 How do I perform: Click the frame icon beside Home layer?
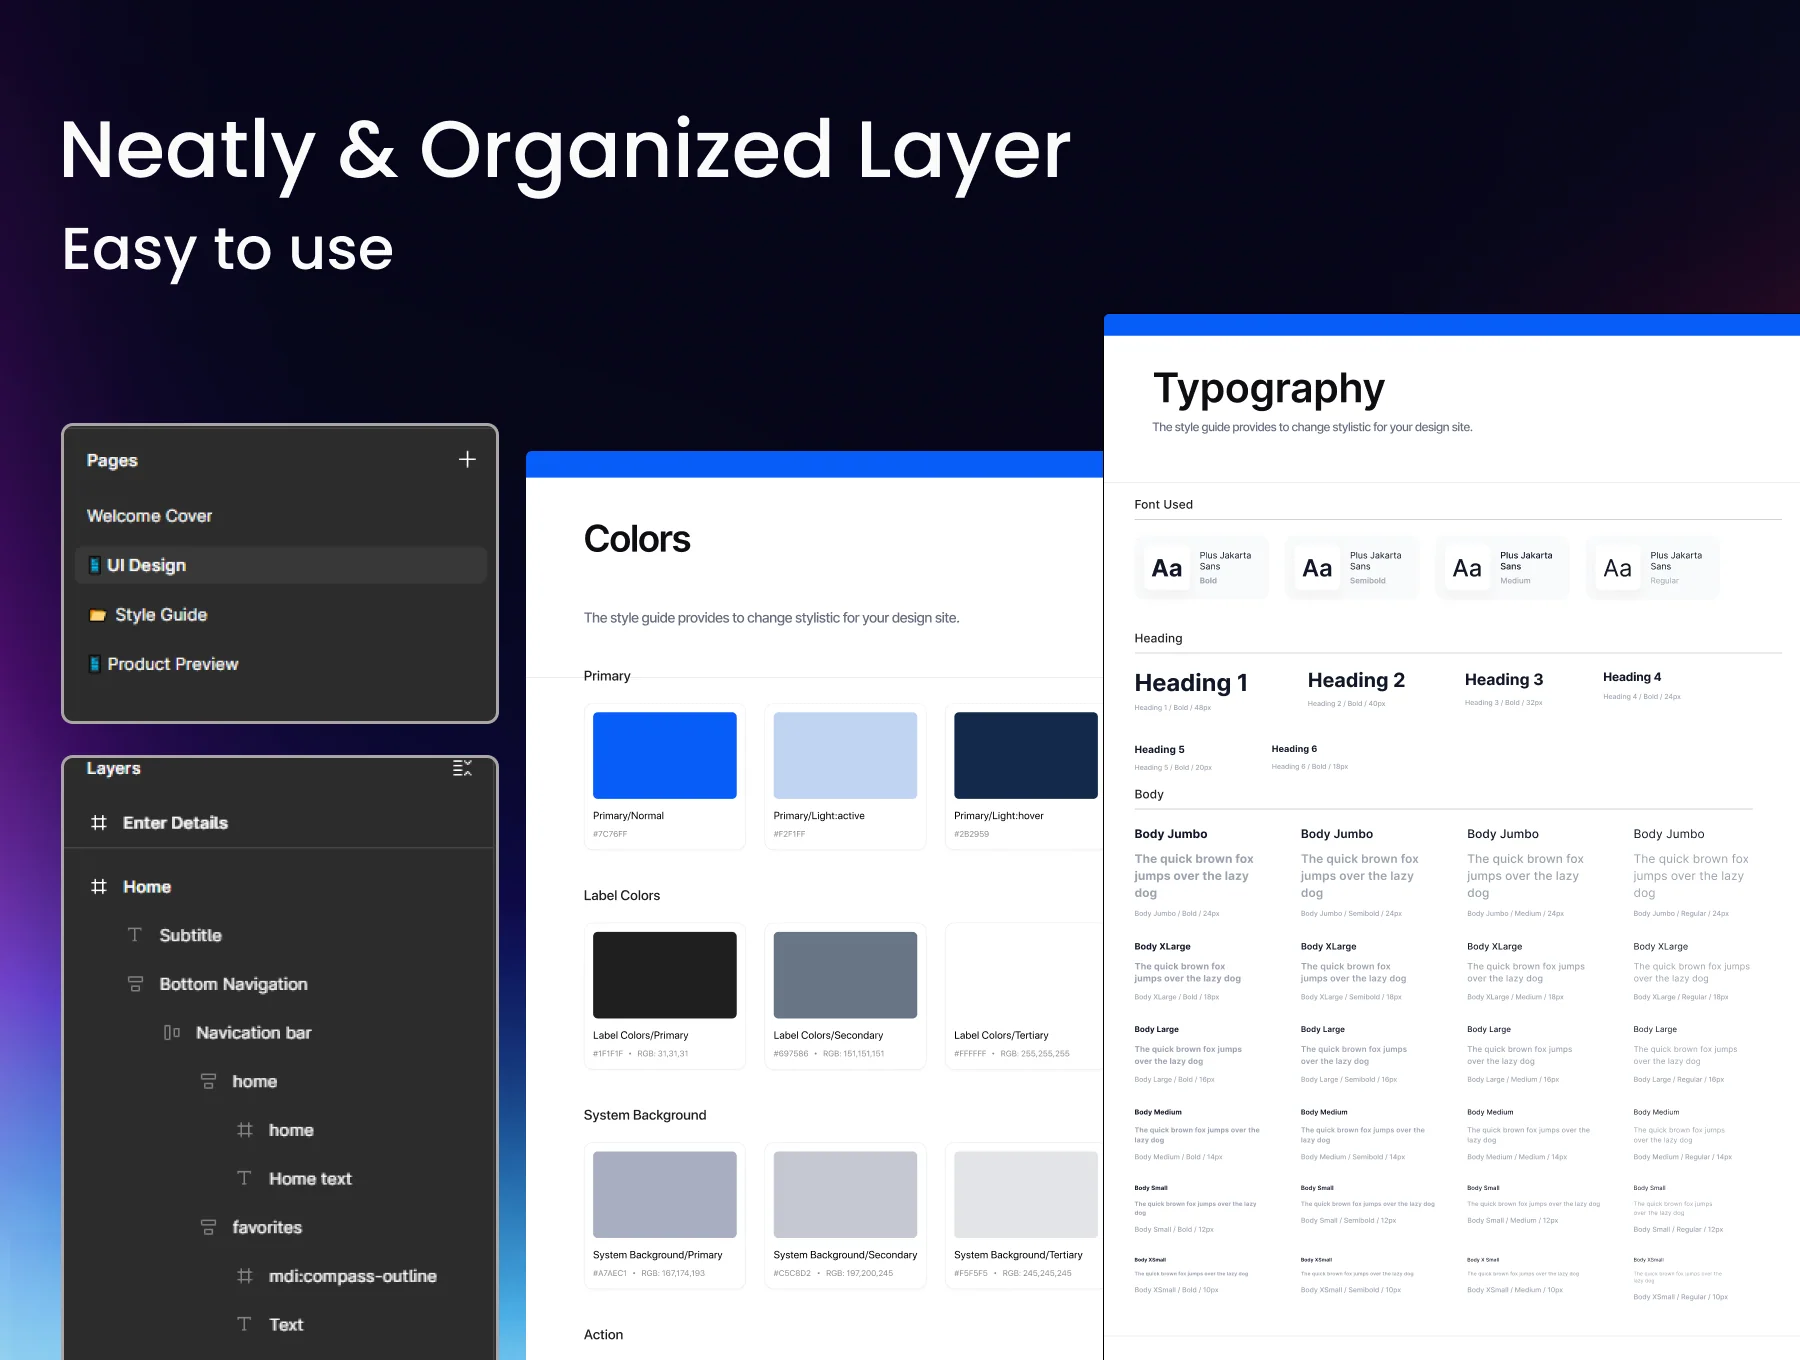(x=99, y=886)
